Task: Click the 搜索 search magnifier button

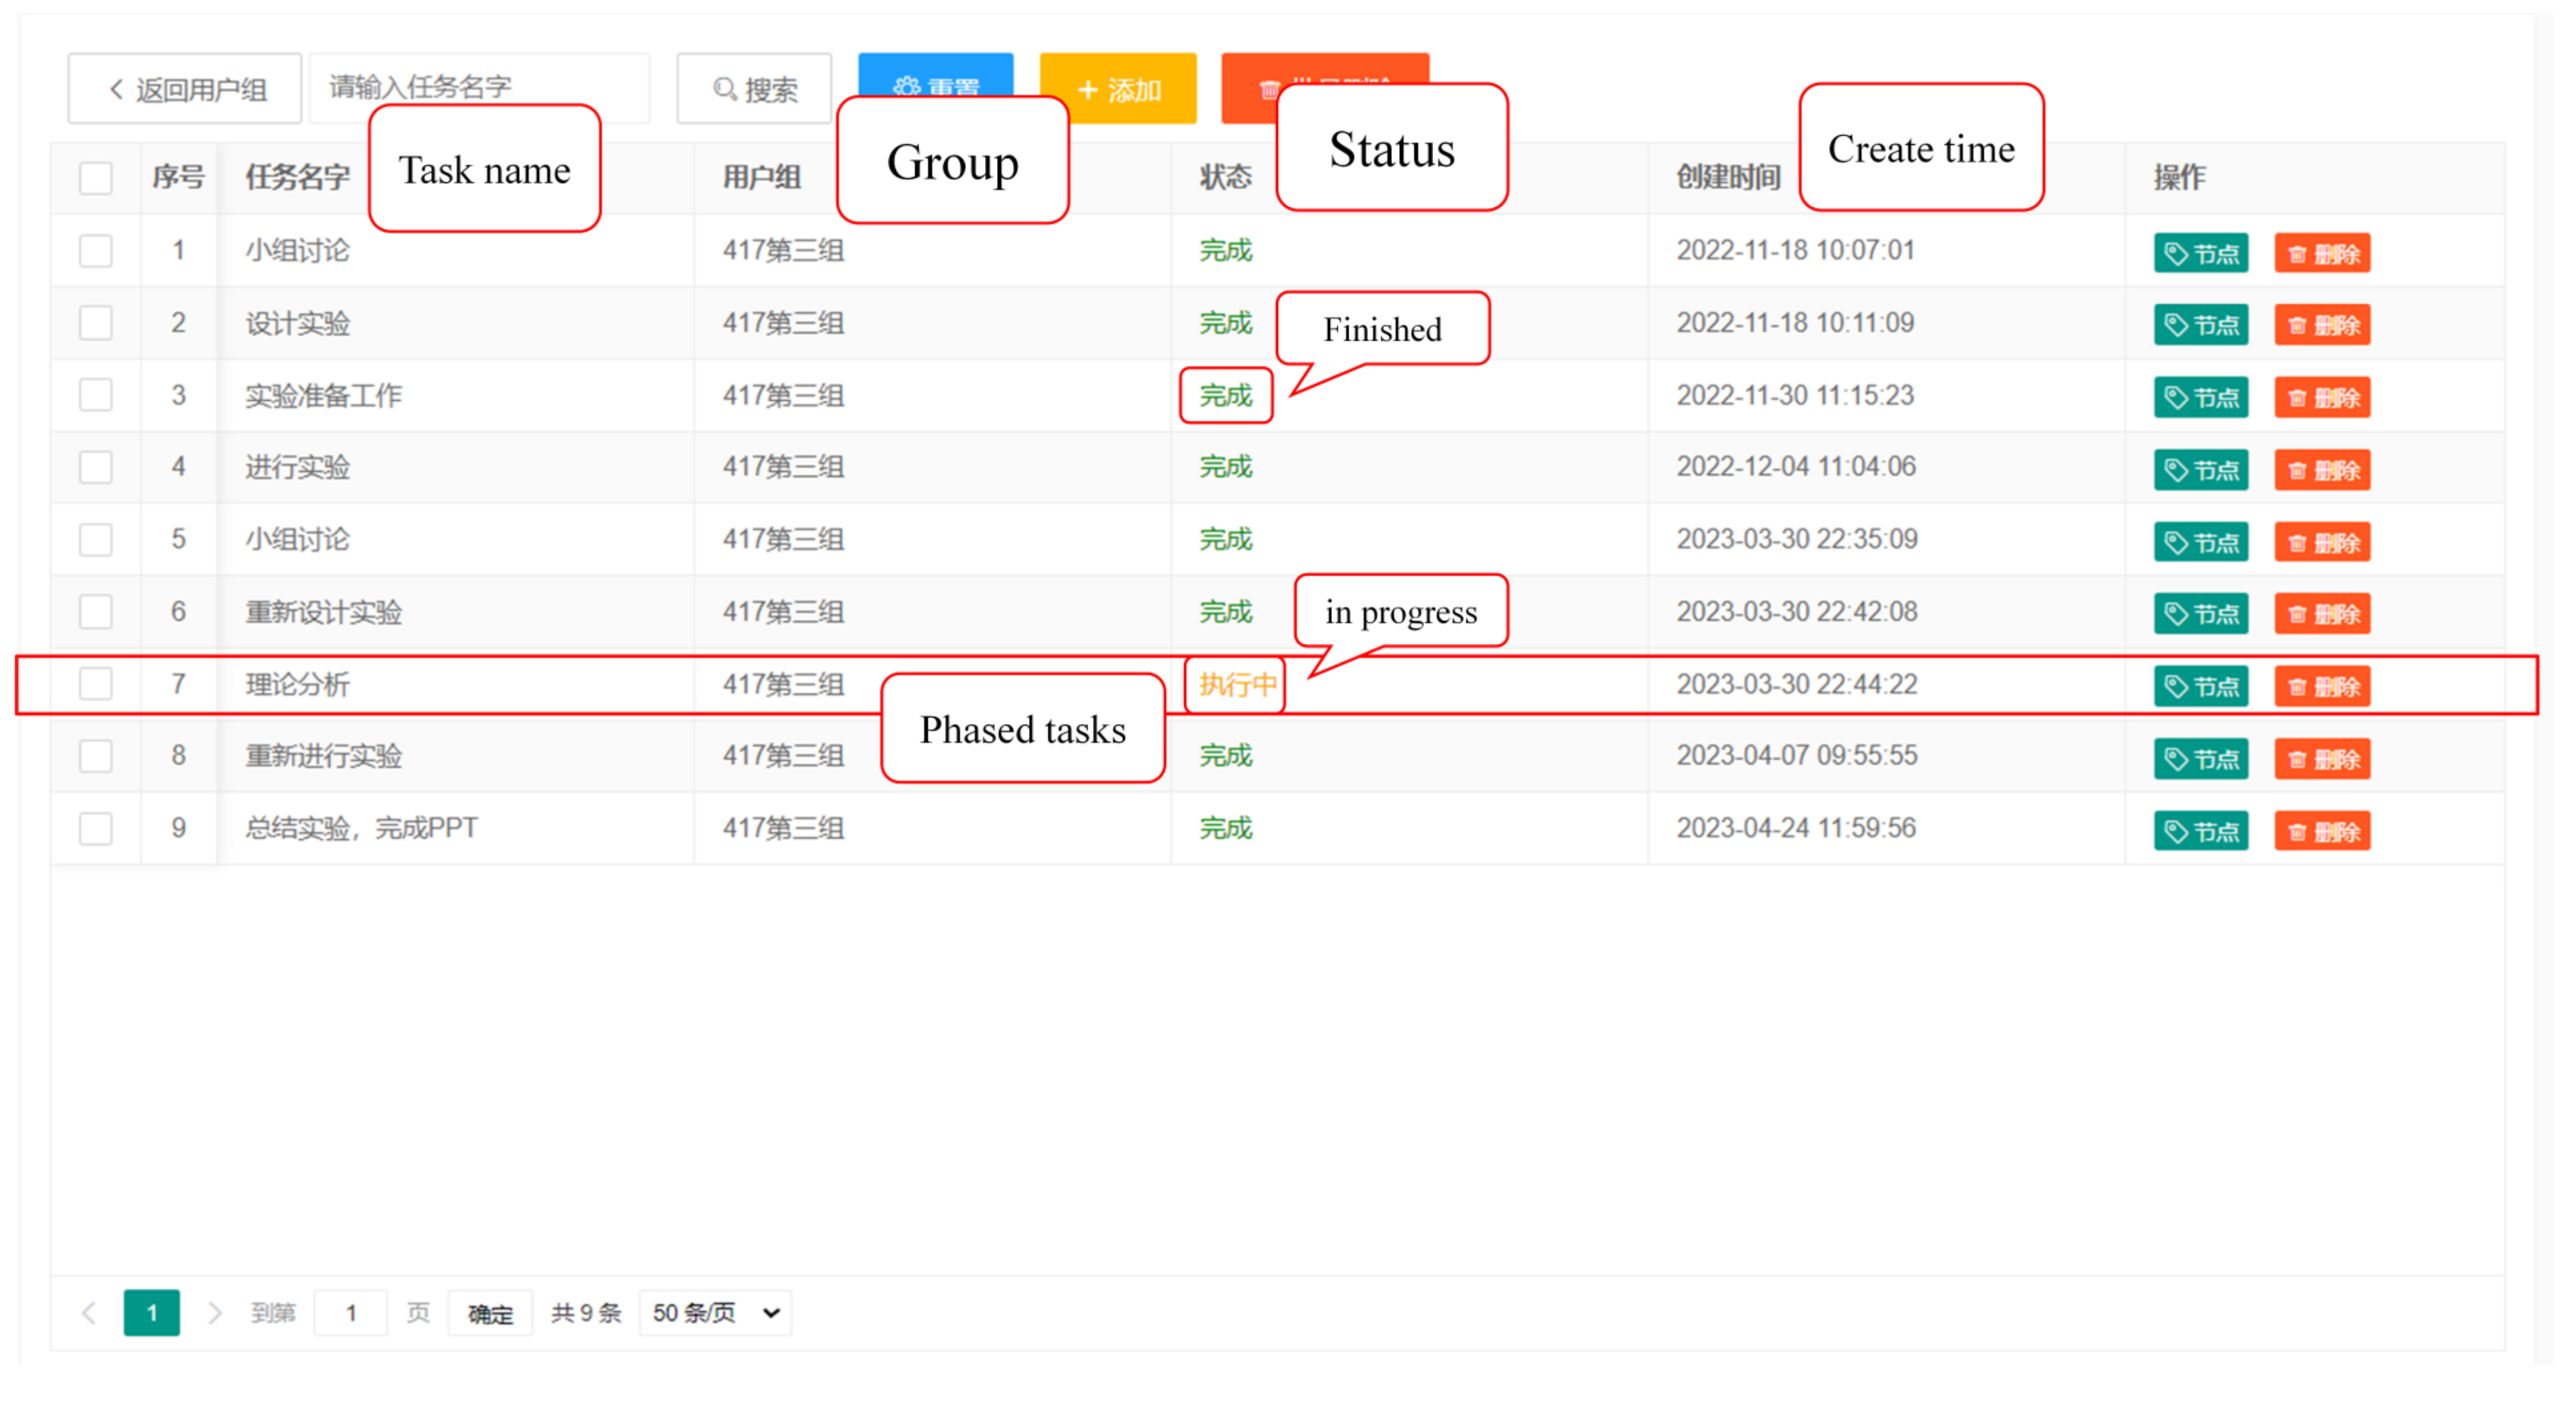Action: pyautogui.click(x=754, y=89)
